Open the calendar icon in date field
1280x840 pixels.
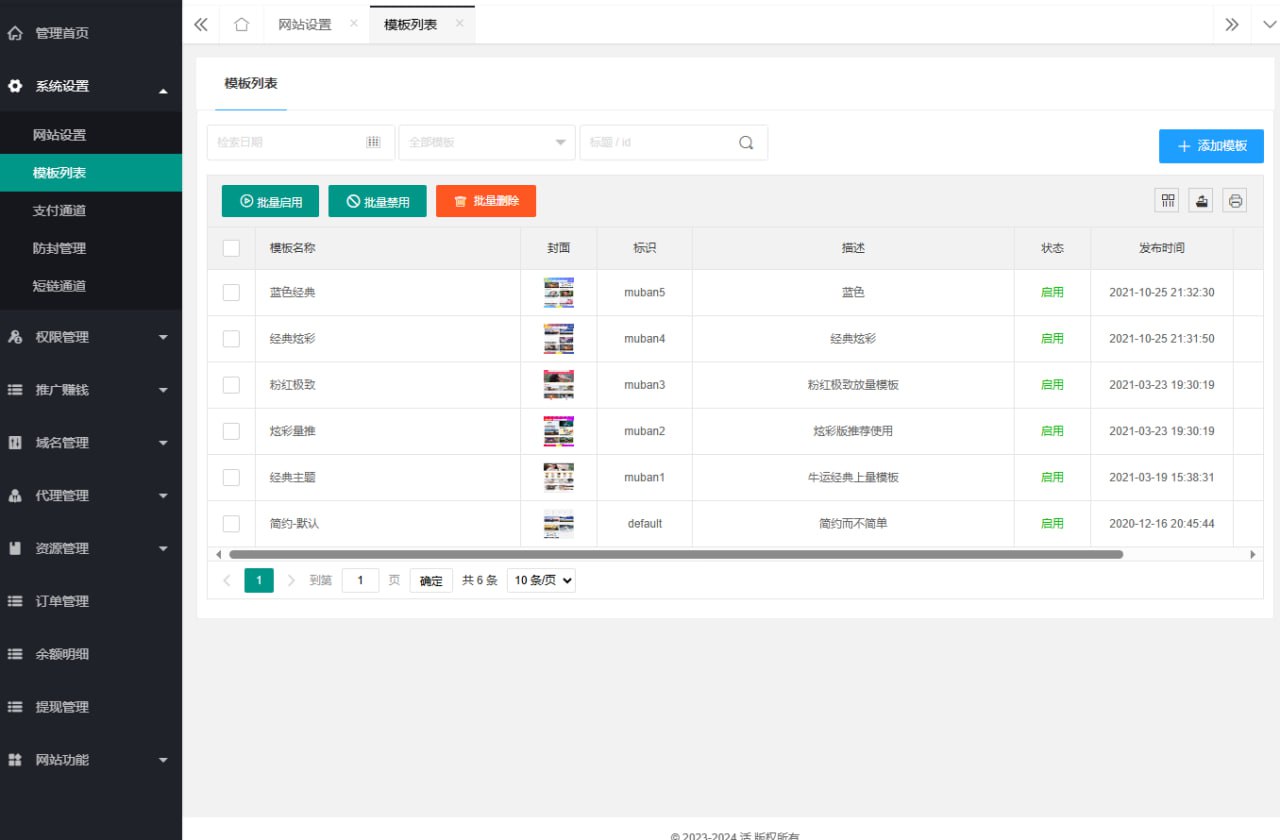[x=373, y=143]
